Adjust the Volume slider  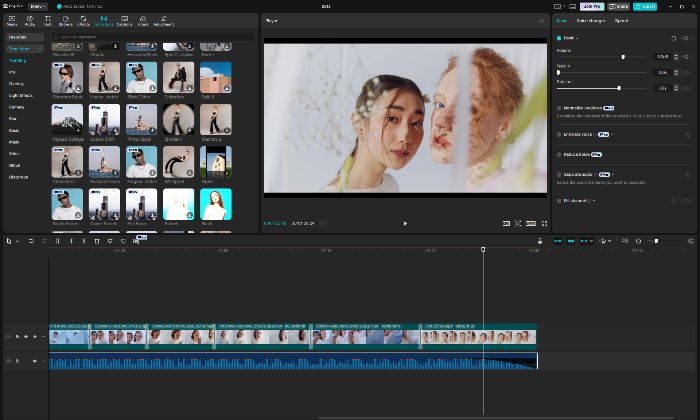click(x=623, y=57)
